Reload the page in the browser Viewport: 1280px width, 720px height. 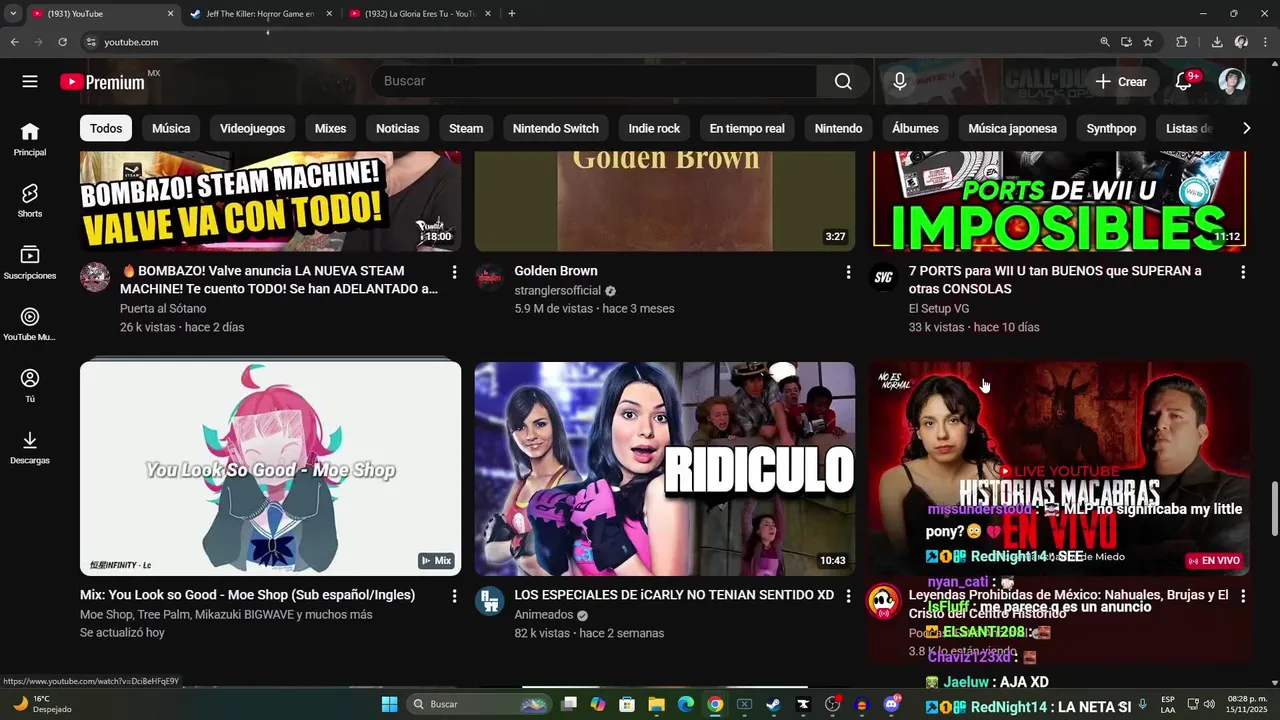click(x=62, y=42)
